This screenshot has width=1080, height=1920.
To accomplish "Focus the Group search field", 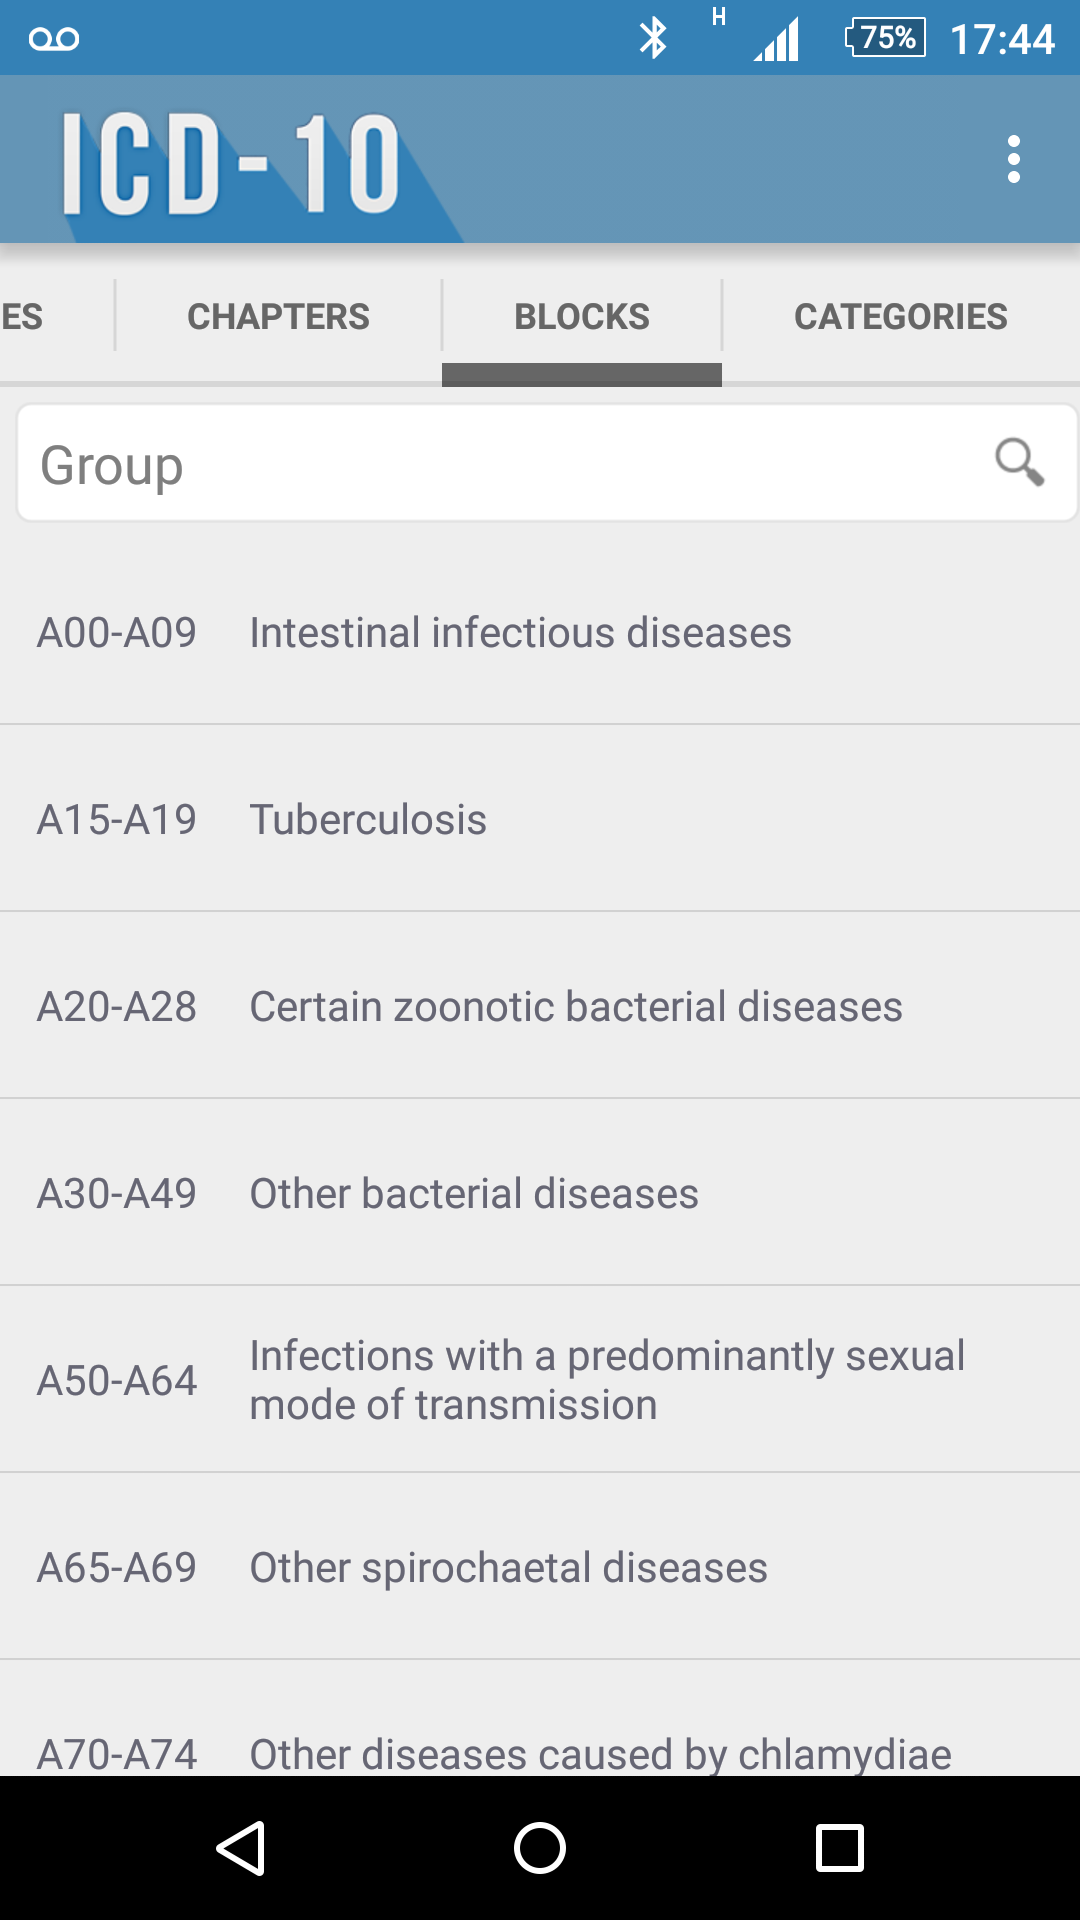I will point(500,464).
